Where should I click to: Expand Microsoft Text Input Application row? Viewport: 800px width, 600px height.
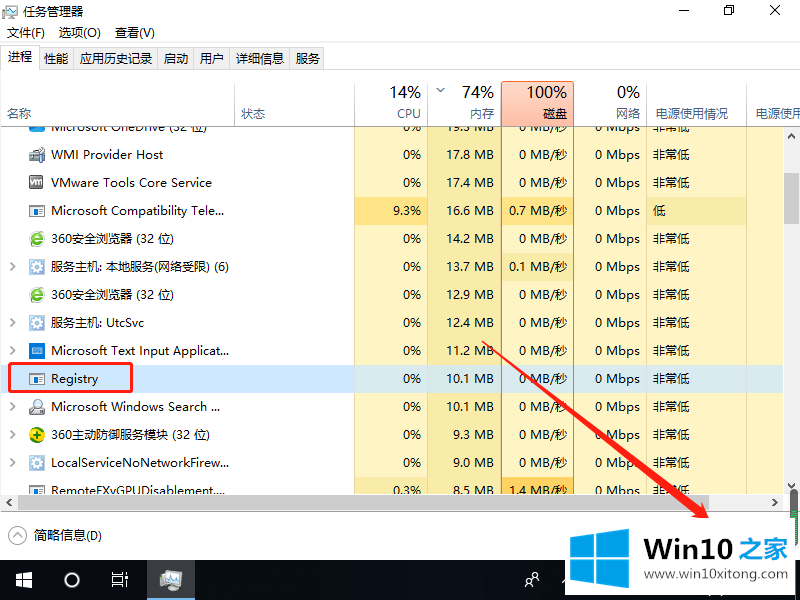tap(13, 351)
